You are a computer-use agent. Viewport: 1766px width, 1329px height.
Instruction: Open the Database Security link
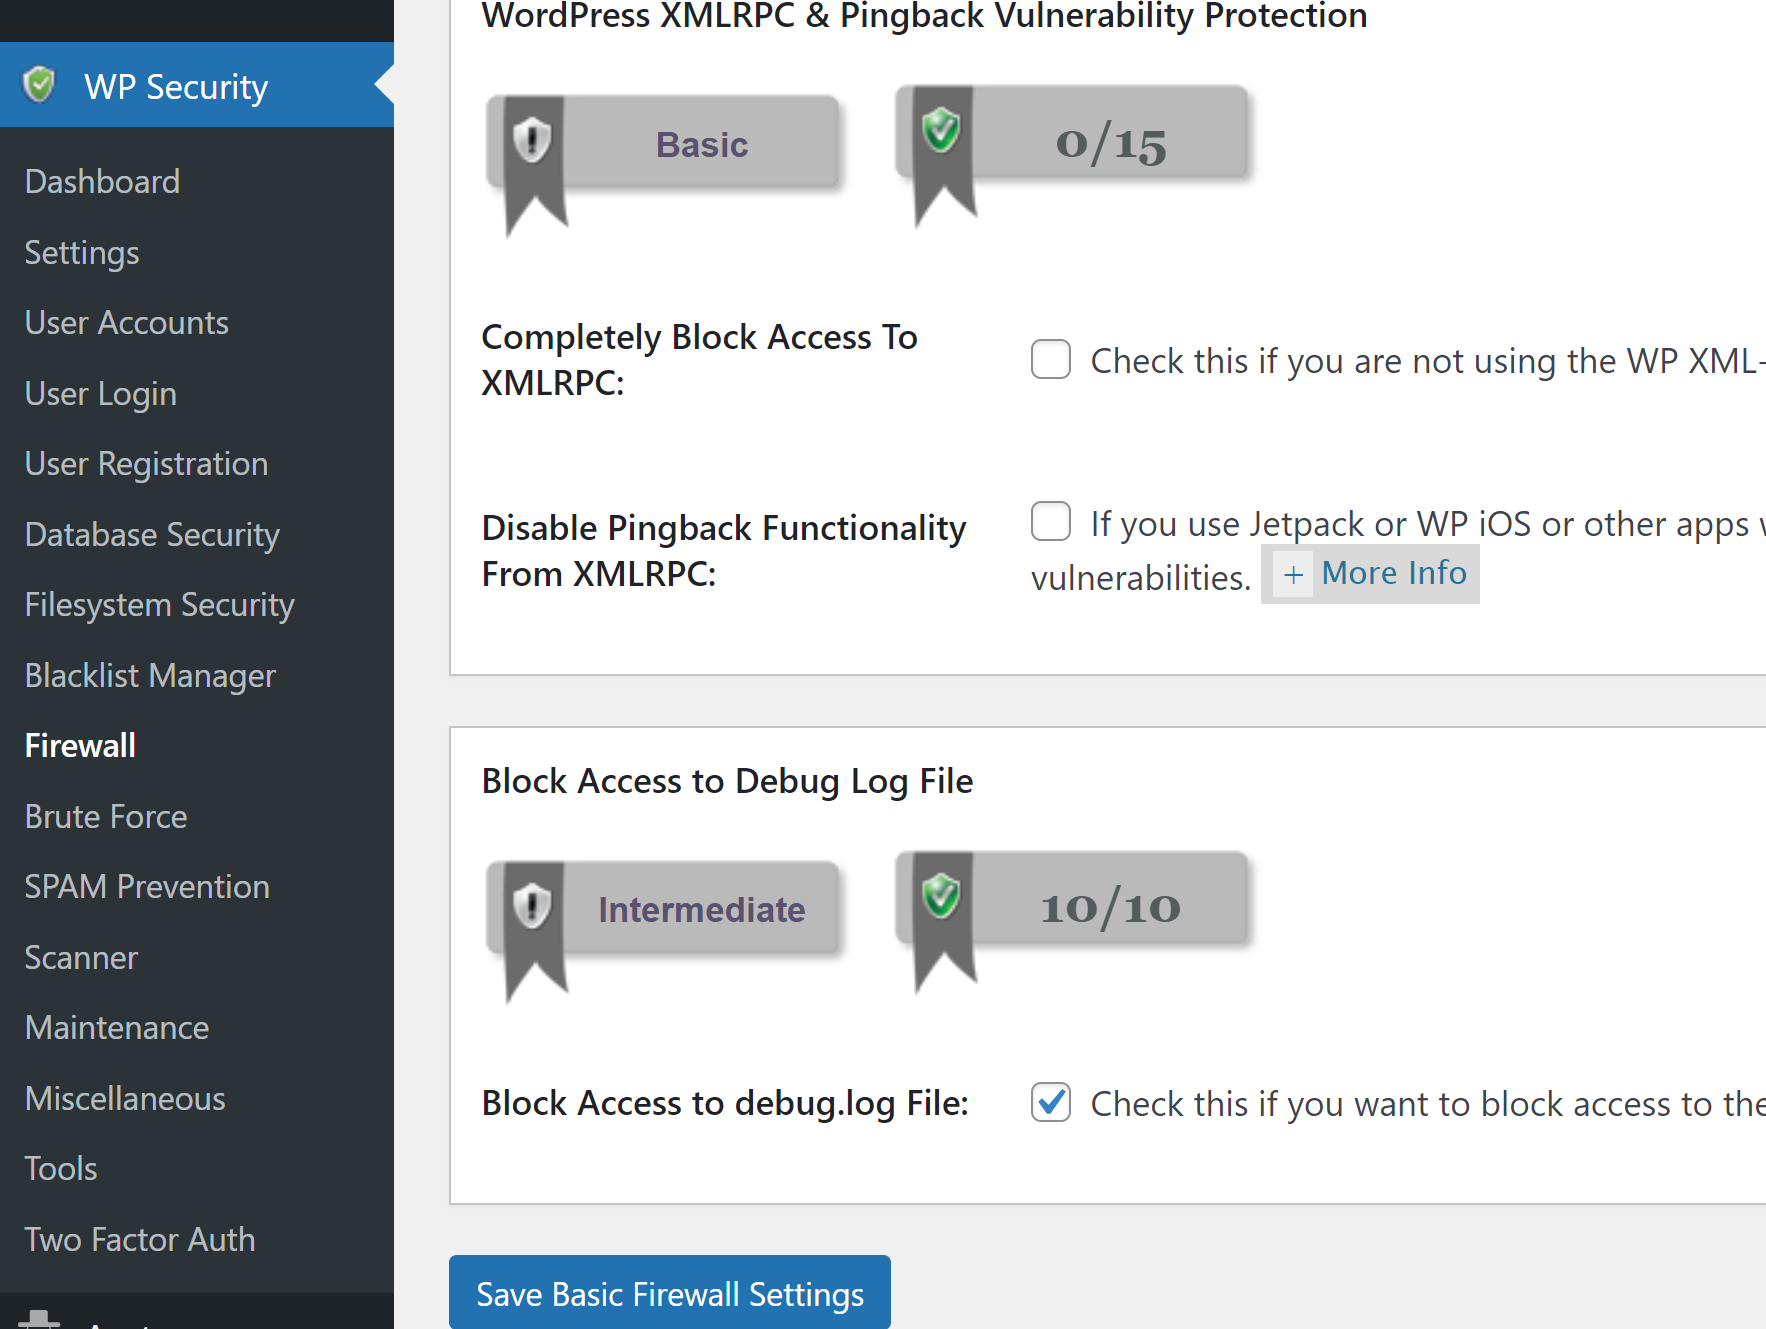tap(152, 535)
